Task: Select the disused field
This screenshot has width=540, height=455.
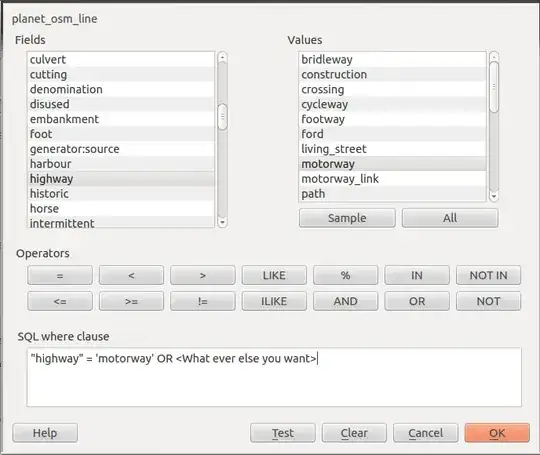Action: coord(121,104)
